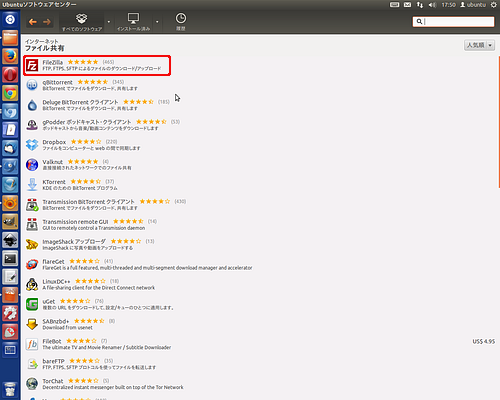Open the network indicator in the top panel
Image resolution: width=500 pixels, height=400 pixels.
[x=420, y=5]
